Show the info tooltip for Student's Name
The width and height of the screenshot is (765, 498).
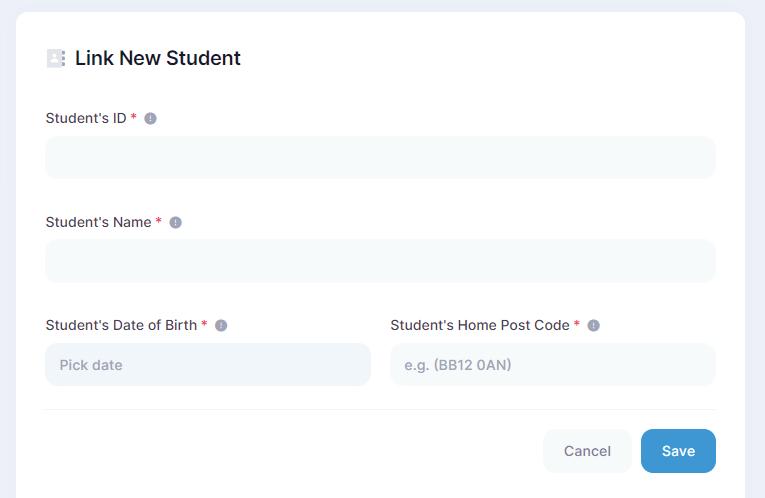(x=175, y=222)
